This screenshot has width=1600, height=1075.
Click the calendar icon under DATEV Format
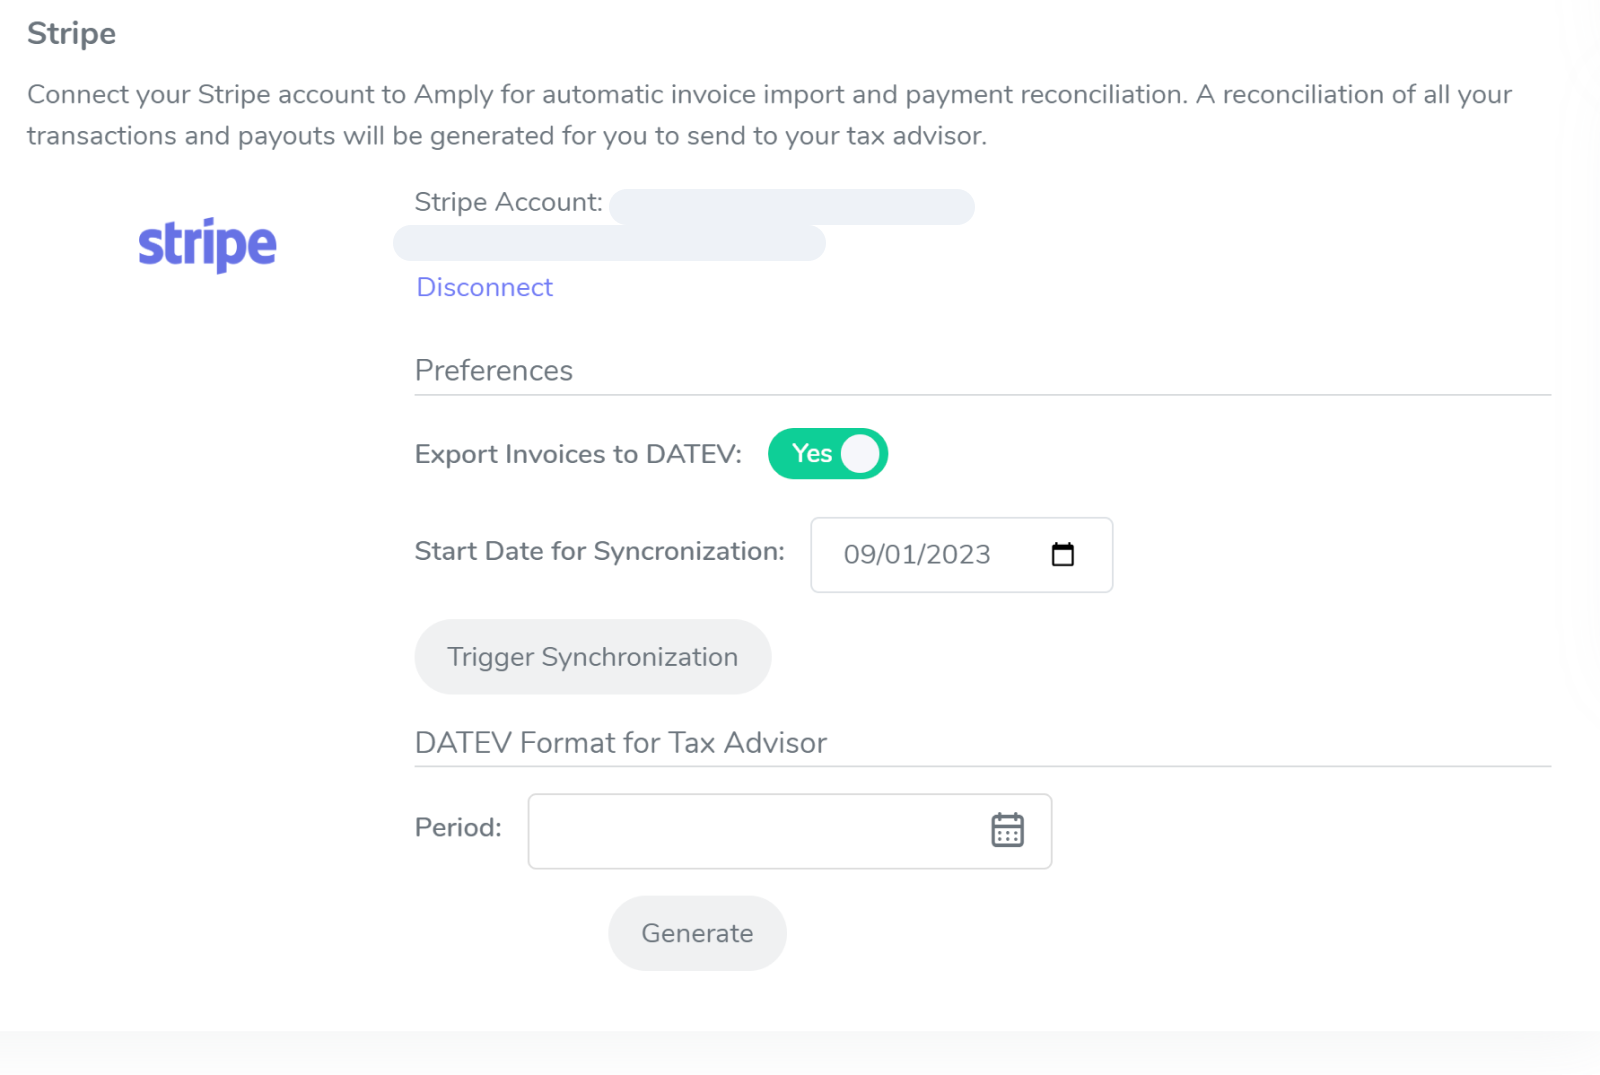(x=1008, y=829)
